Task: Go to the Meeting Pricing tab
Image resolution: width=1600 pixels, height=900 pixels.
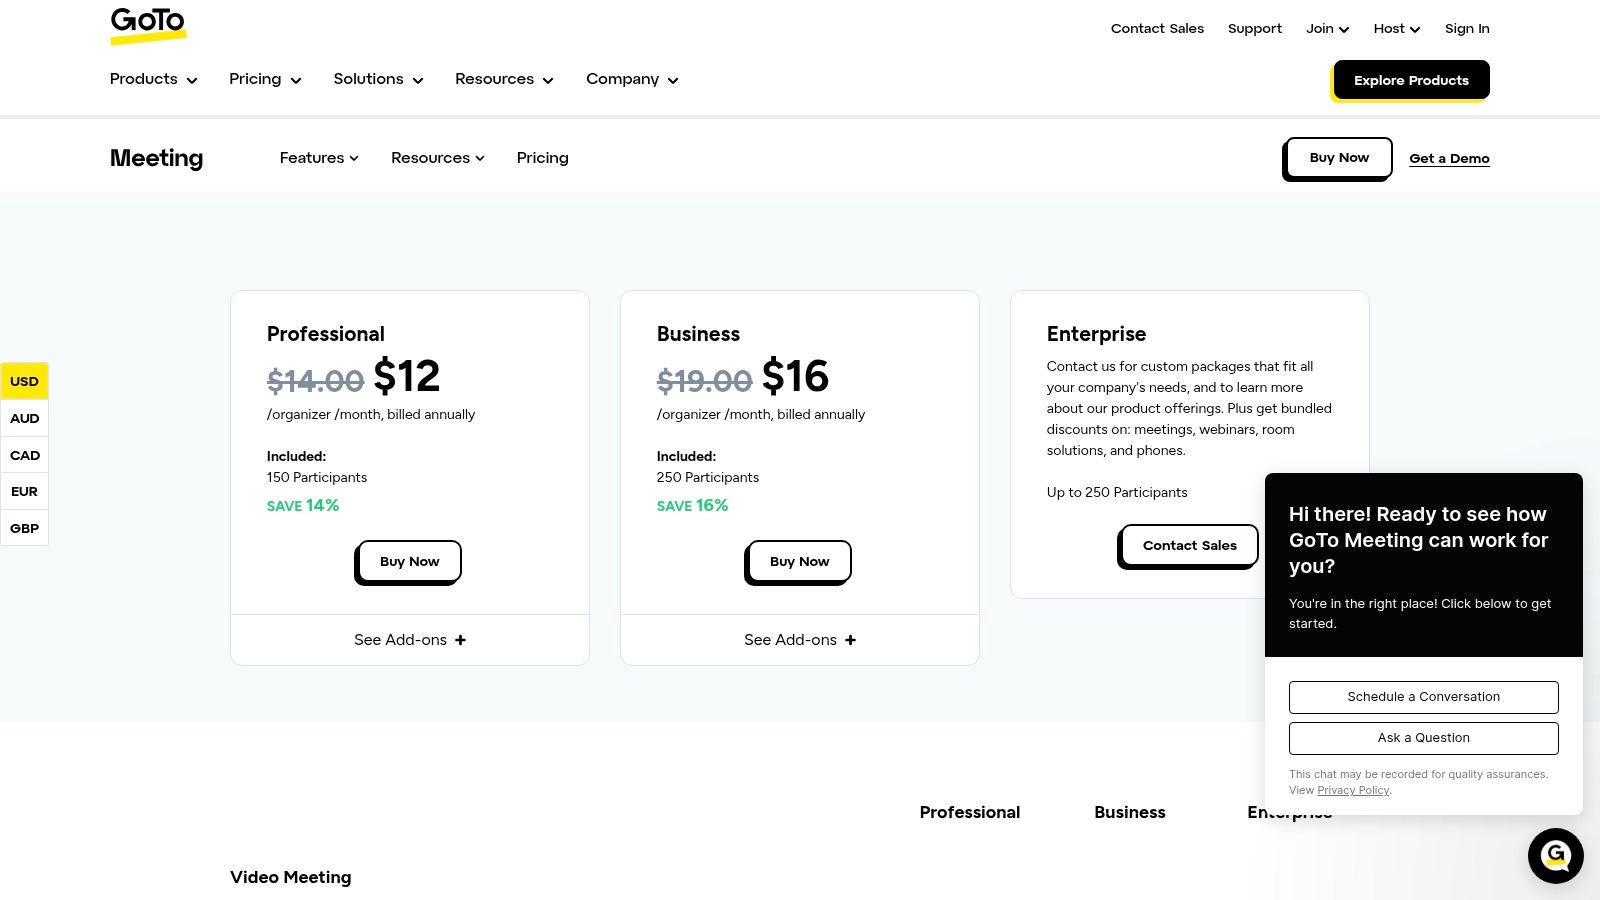Action: click(x=542, y=158)
